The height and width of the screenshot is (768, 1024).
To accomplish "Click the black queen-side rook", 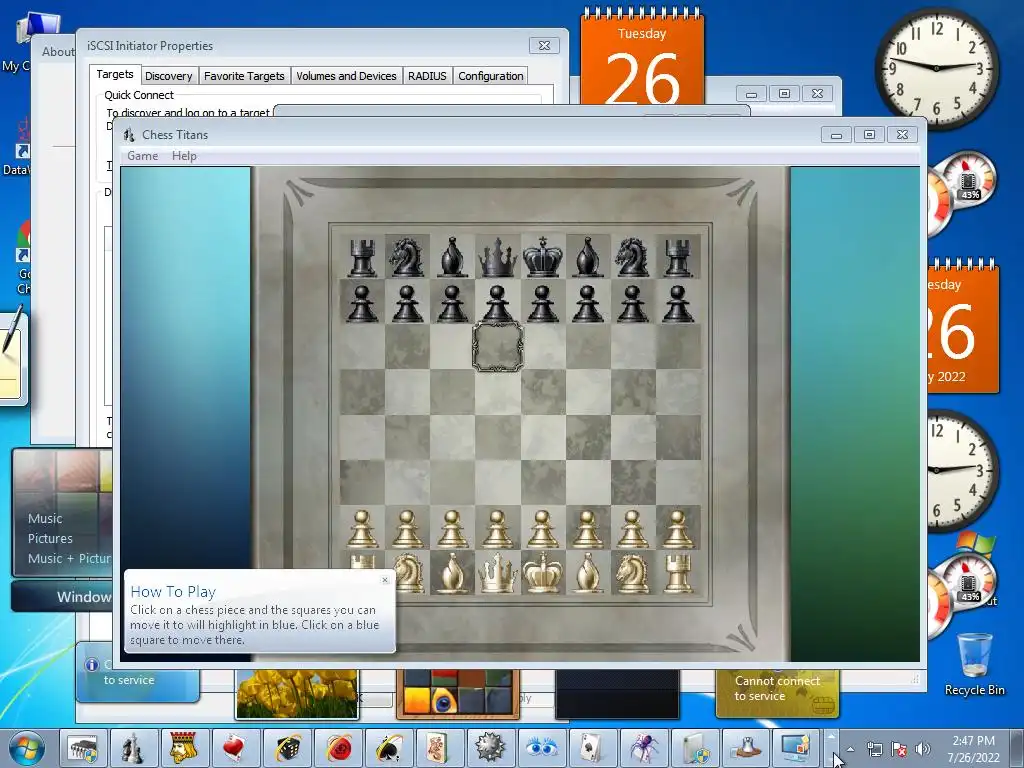I will 362,257.
